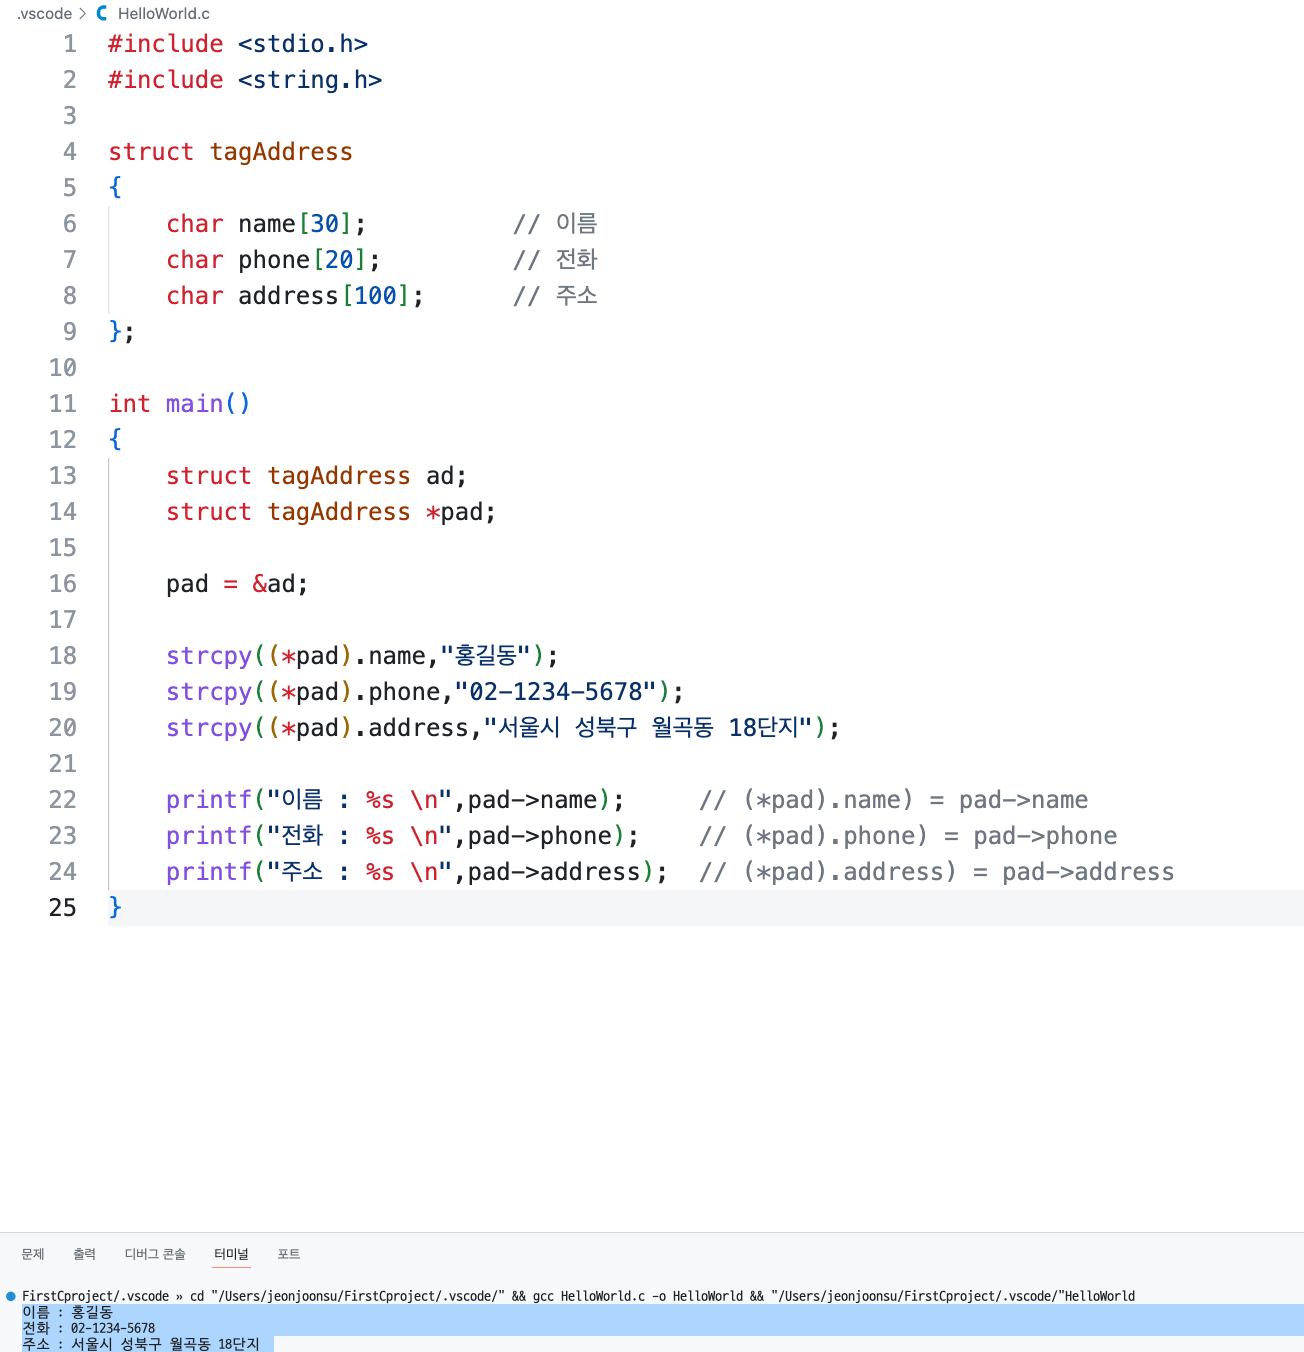Image resolution: width=1304 pixels, height=1352 pixels.
Task: Click the C file icon in breadcrumb
Action: pos(102,14)
